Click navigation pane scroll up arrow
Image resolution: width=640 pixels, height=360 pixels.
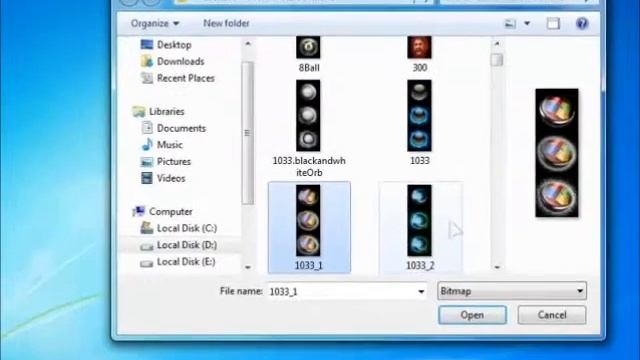248,43
